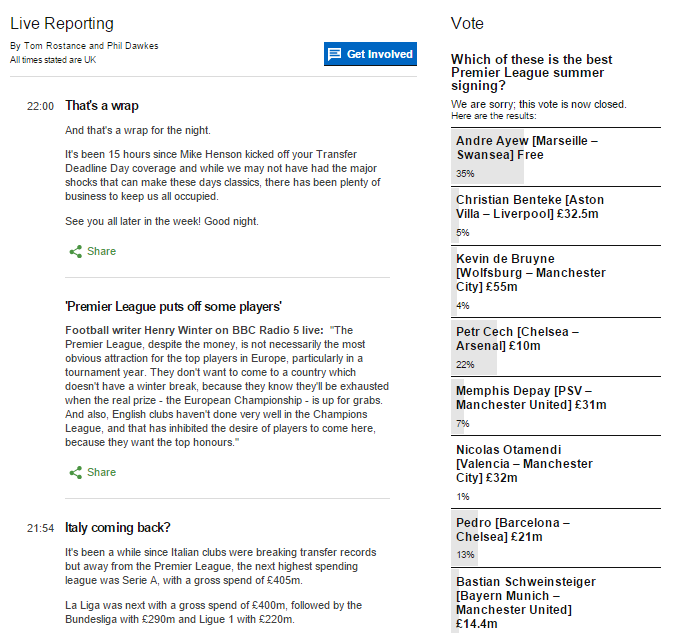This screenshot has height=633, width=689.
Task: Click the That's a wrap headline
Action: [x=102, y=106]
